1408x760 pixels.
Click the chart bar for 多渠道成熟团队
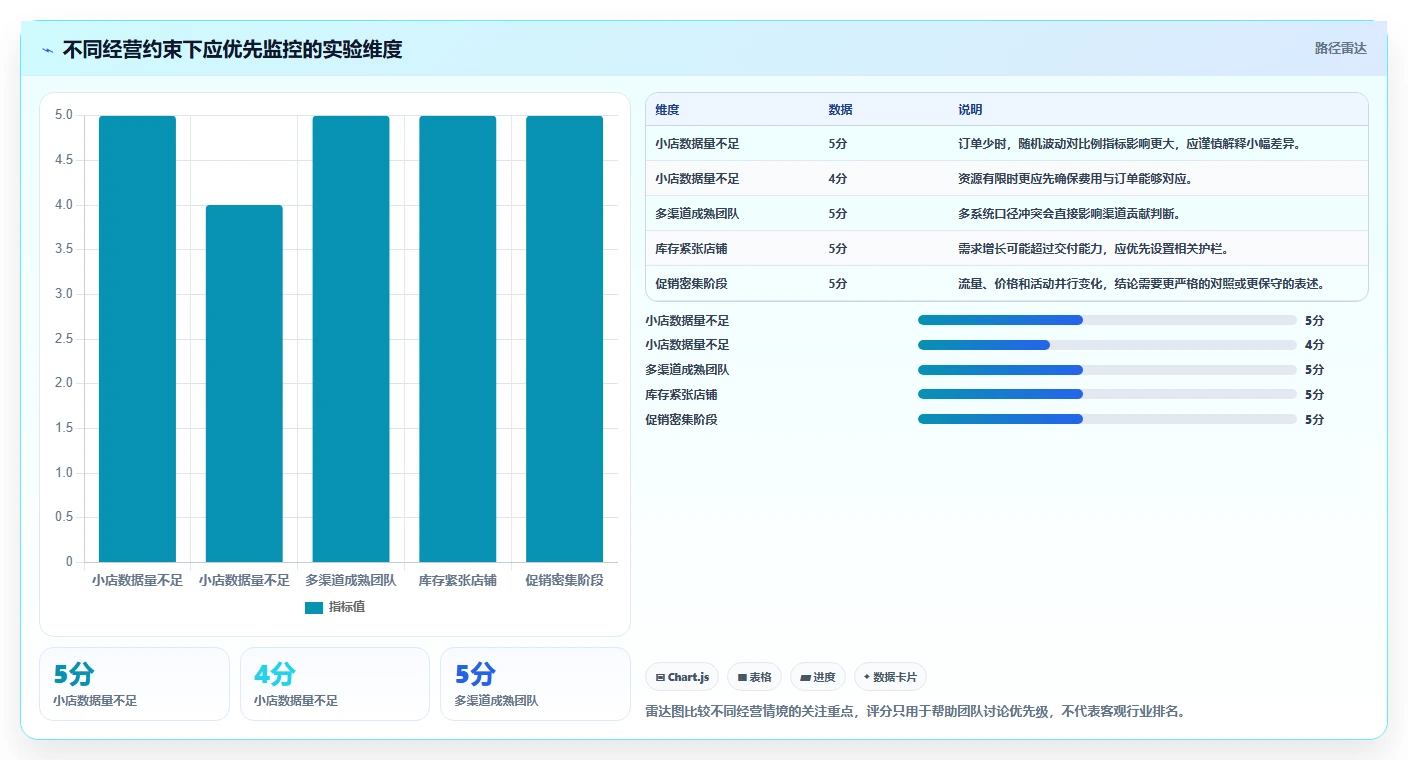click(x=351, y=338)
